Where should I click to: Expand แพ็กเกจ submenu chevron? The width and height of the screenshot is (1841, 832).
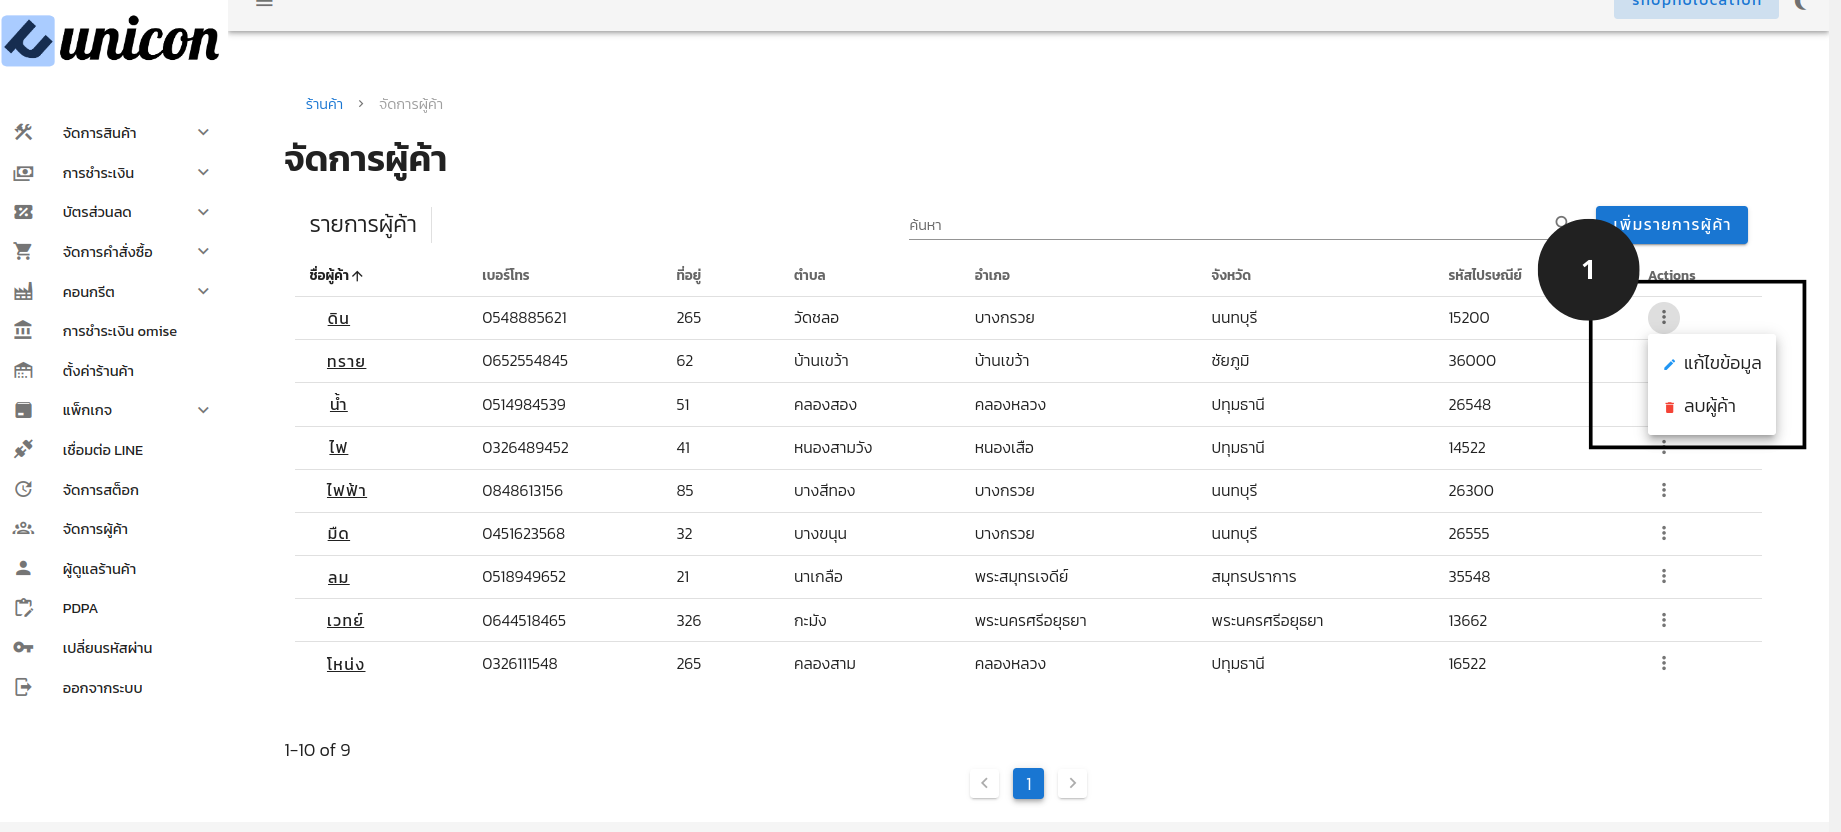point(203,410)
